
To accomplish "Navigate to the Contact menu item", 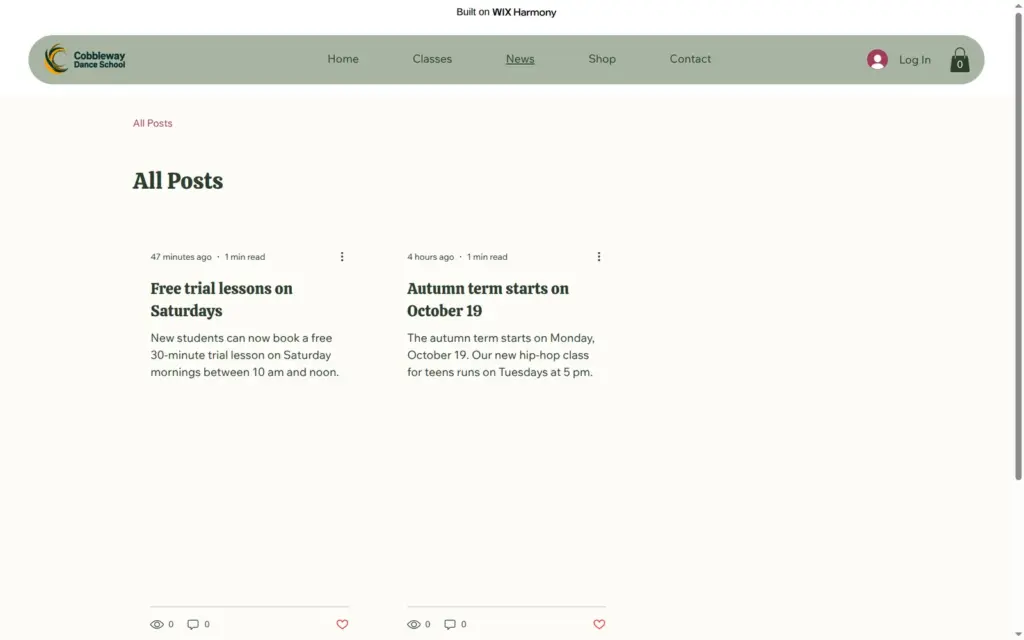I will pos(690,59).
